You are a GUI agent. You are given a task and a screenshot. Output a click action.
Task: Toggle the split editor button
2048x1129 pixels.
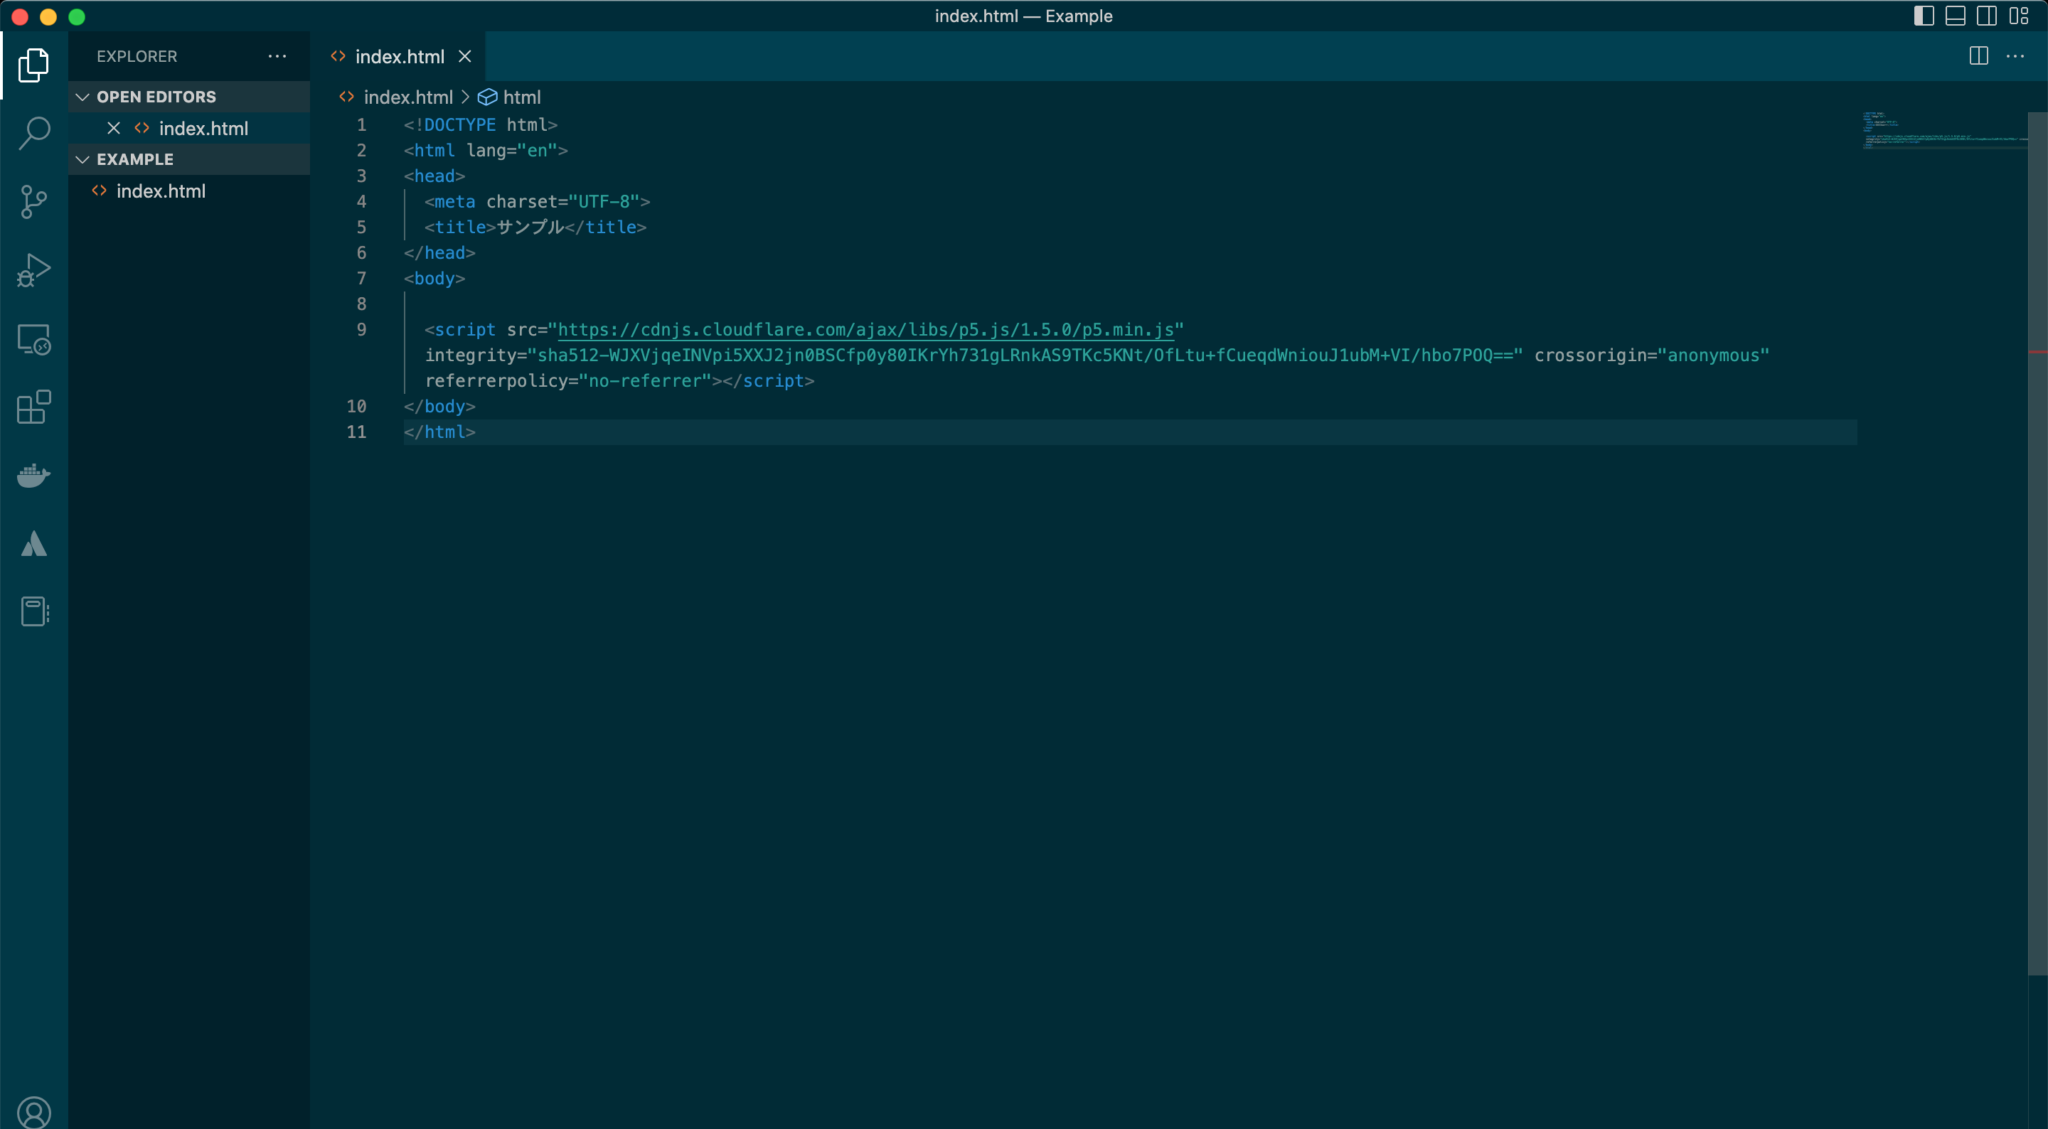pos(1978,56)
